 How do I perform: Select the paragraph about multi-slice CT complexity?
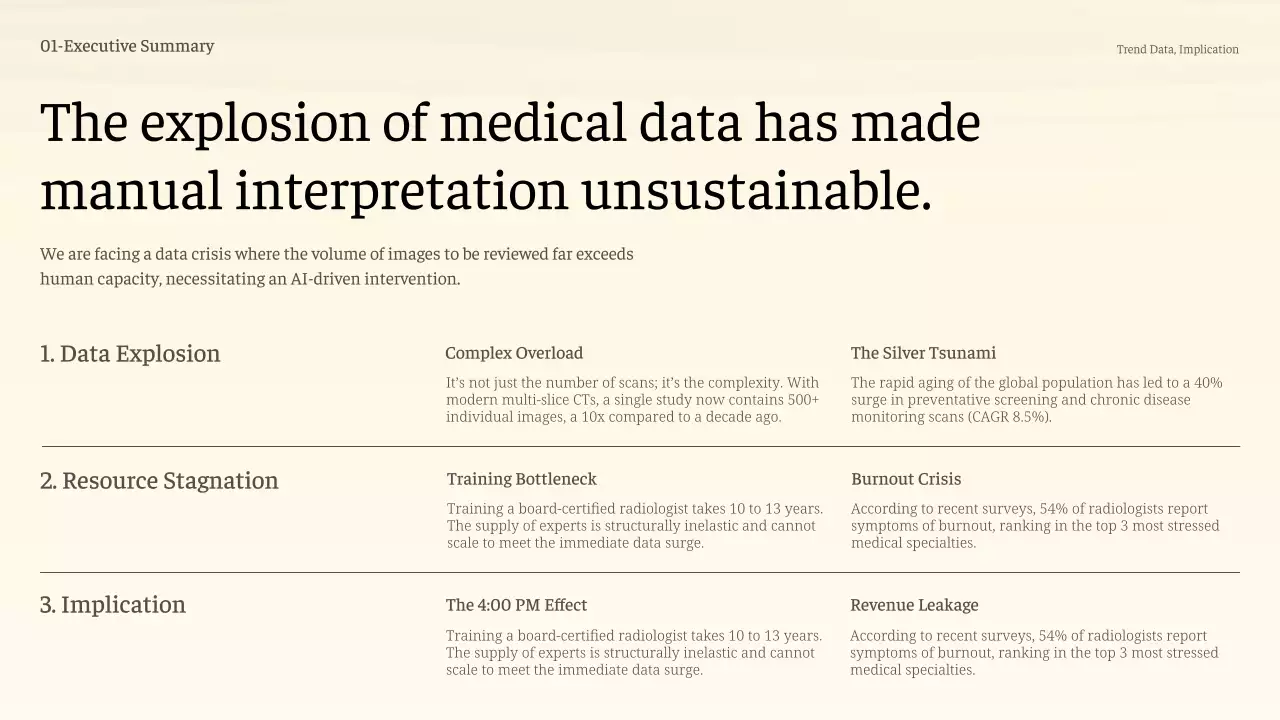pos(632,400)
